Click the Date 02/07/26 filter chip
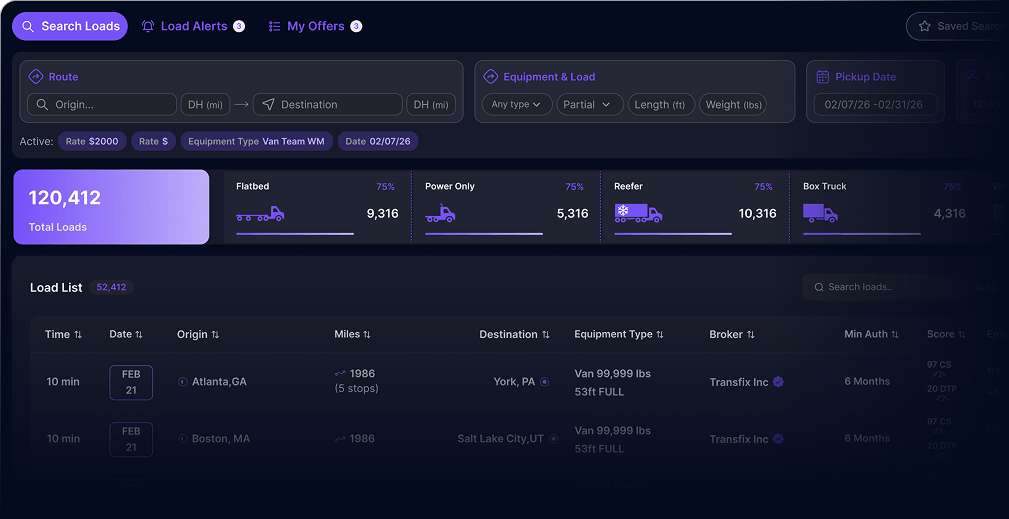Image resolution: width=1009 pixels, height=519 pixels. tap(378, 141)
